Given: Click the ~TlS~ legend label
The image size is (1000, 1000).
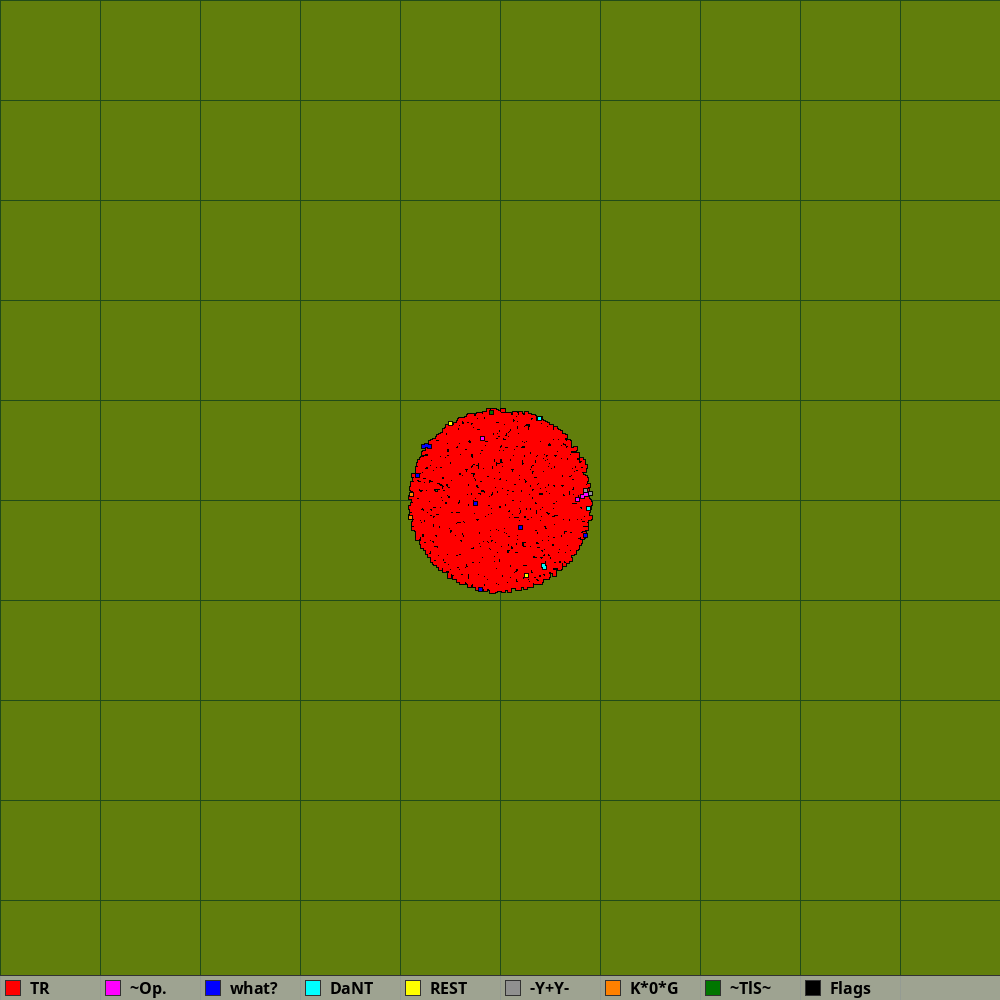Looking at the screenshot, I should [x=751, y=989].
